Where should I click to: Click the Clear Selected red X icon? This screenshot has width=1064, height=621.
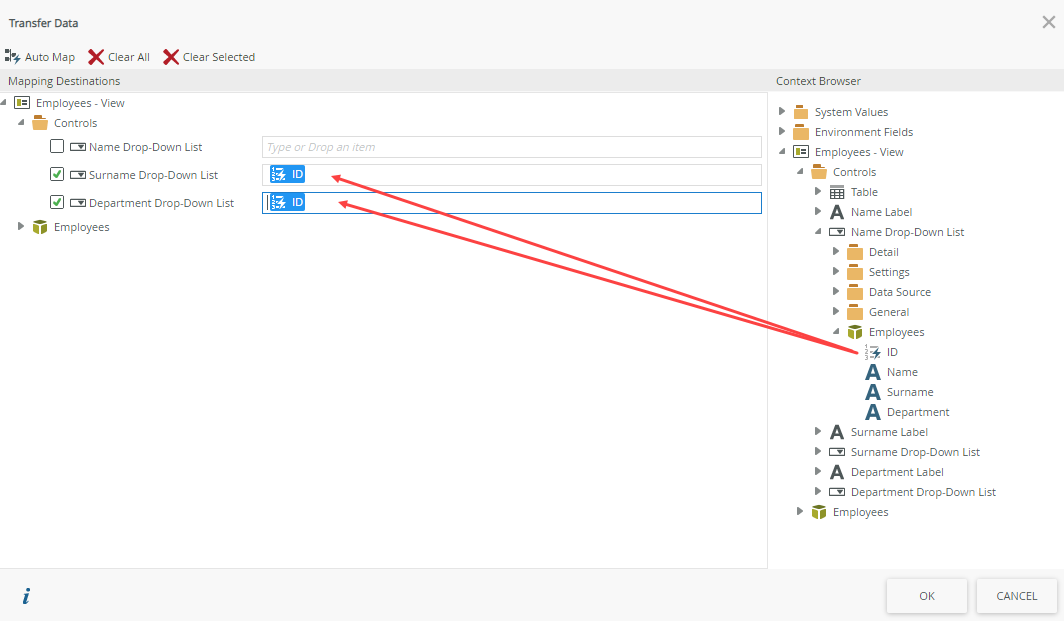[171, 57]
